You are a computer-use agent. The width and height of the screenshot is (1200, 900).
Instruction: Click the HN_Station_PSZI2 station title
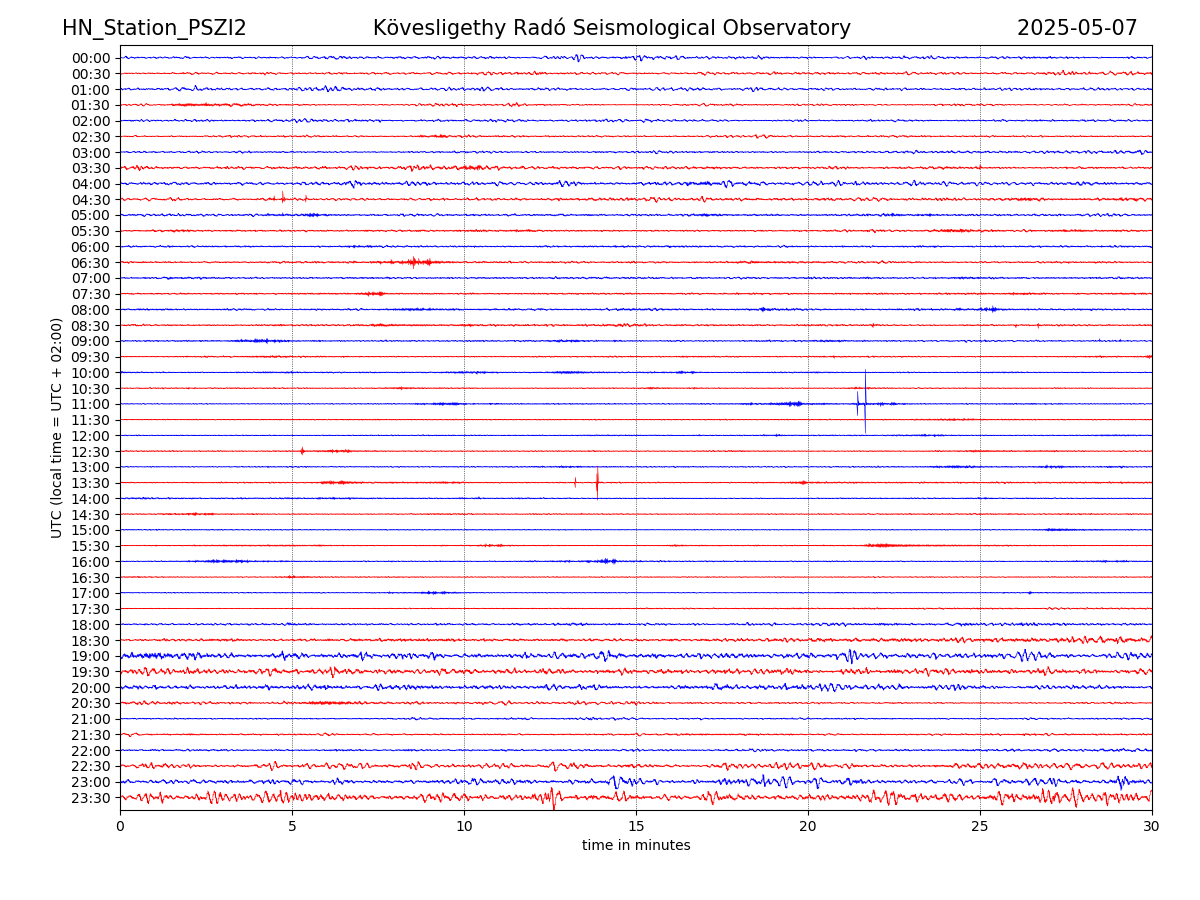pyautogui.click(x=154, y=28)
